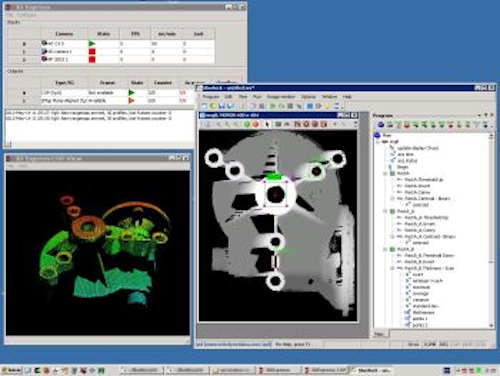Click the green circle icon in the image window toolbar
The height and width of the screenshot is (376, 500).
247,124
